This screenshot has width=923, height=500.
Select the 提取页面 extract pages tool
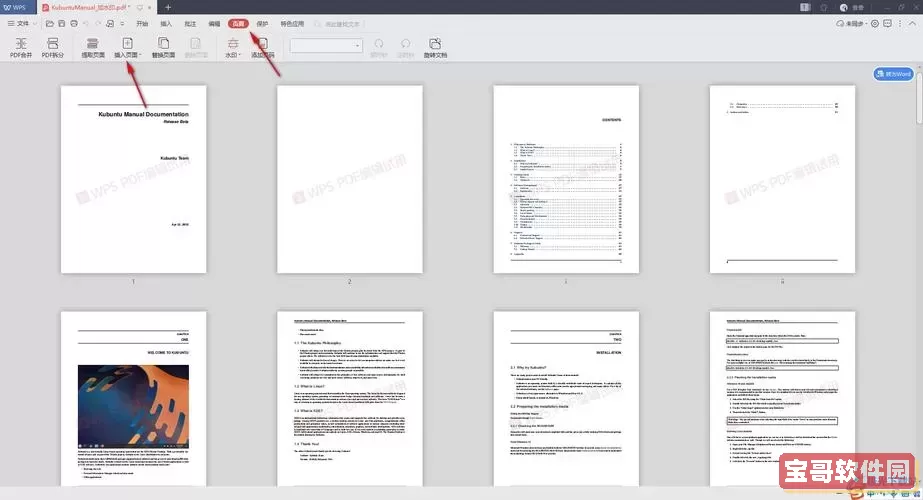[92, 47]
